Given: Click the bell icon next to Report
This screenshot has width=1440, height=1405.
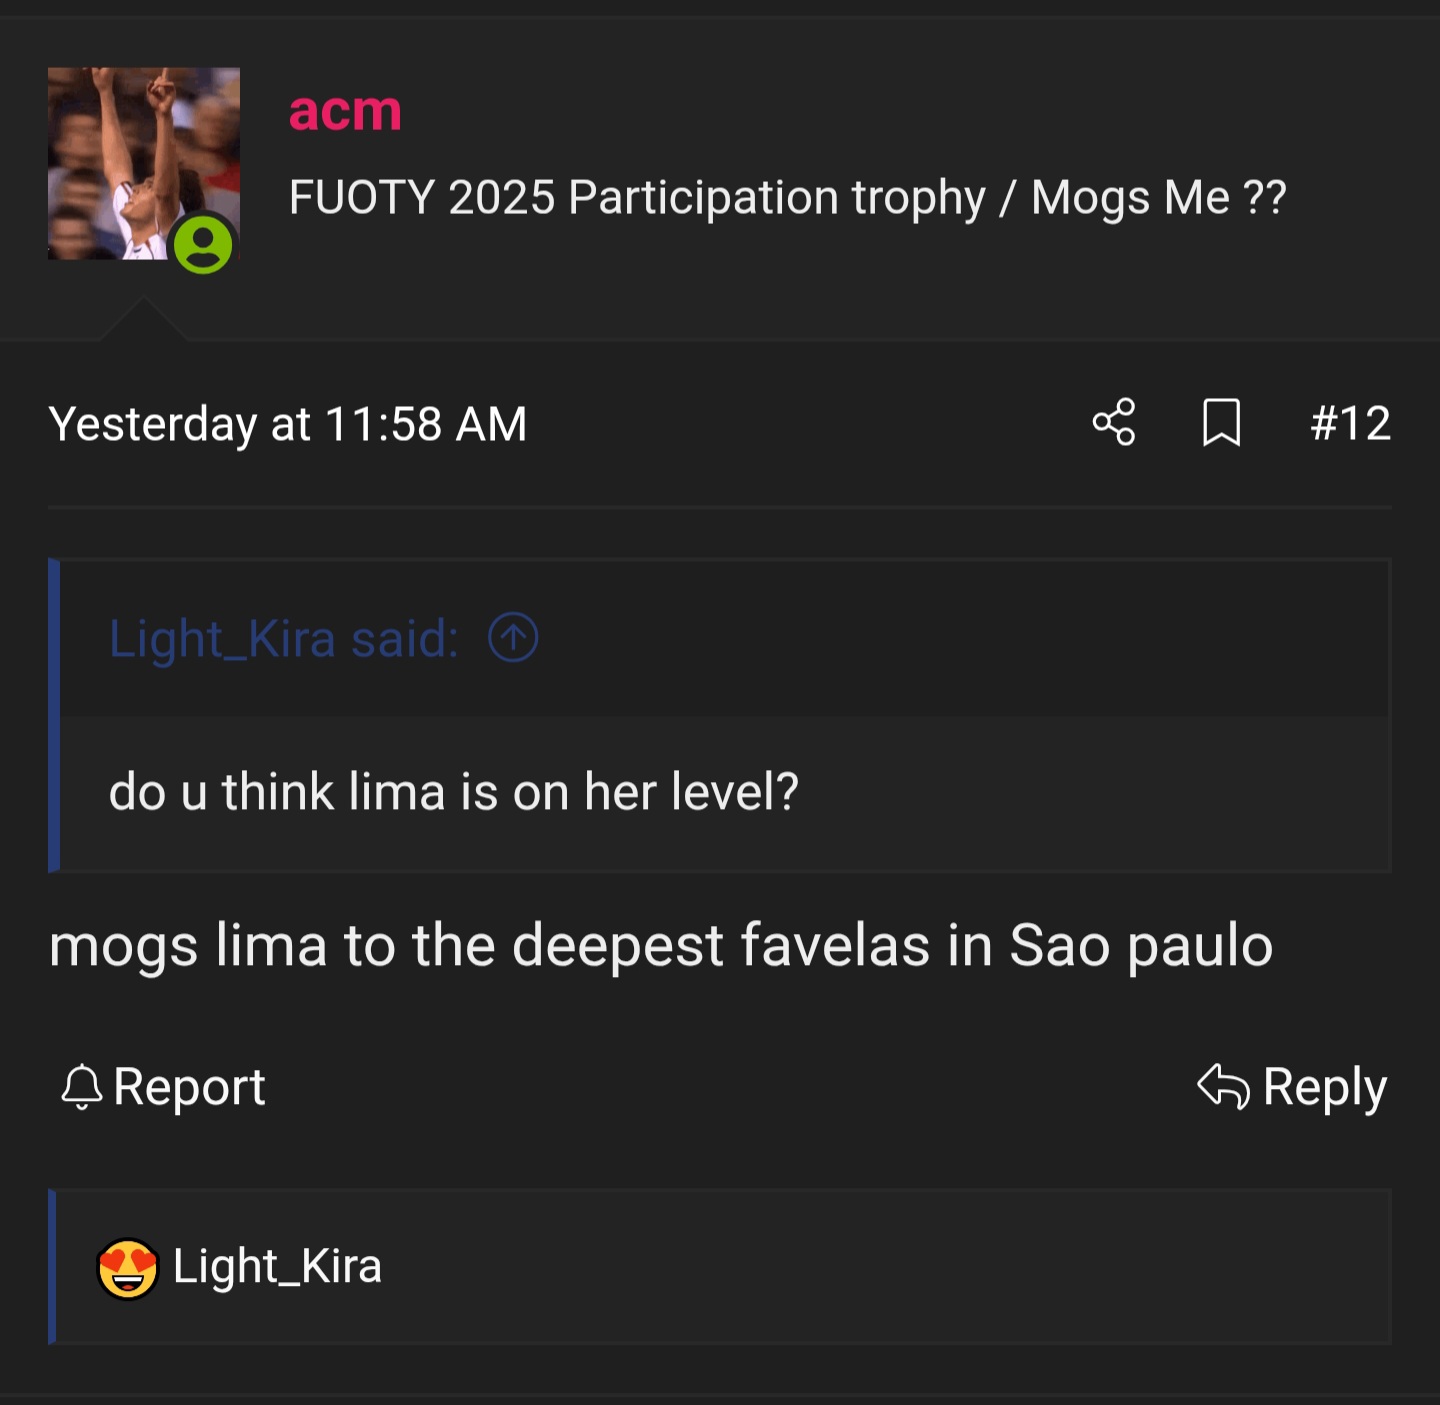Looking at the screenshot, I should click(82, 1087).
